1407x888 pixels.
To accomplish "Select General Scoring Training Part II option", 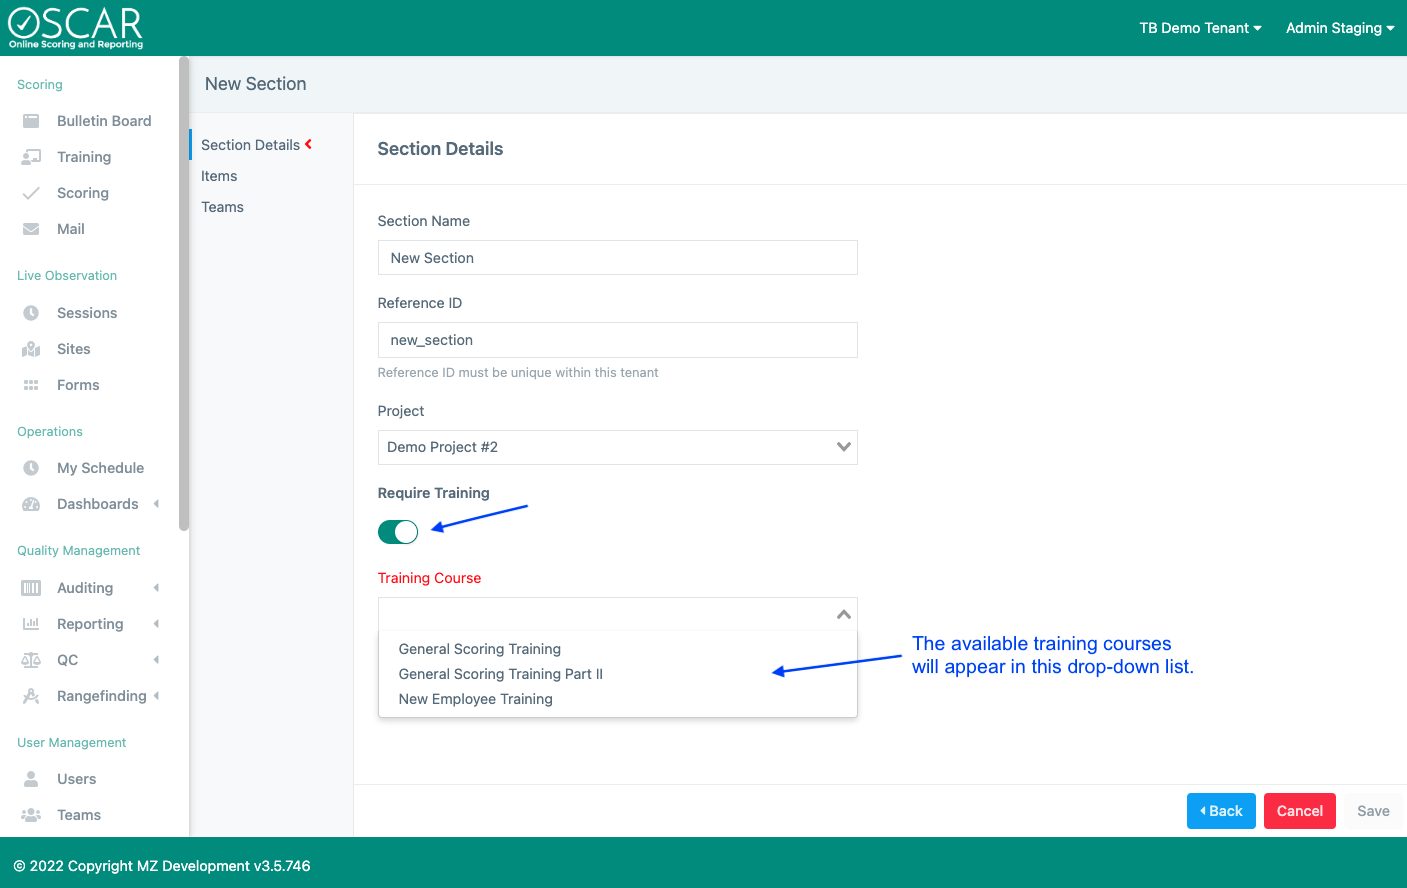I will (500, 674).
